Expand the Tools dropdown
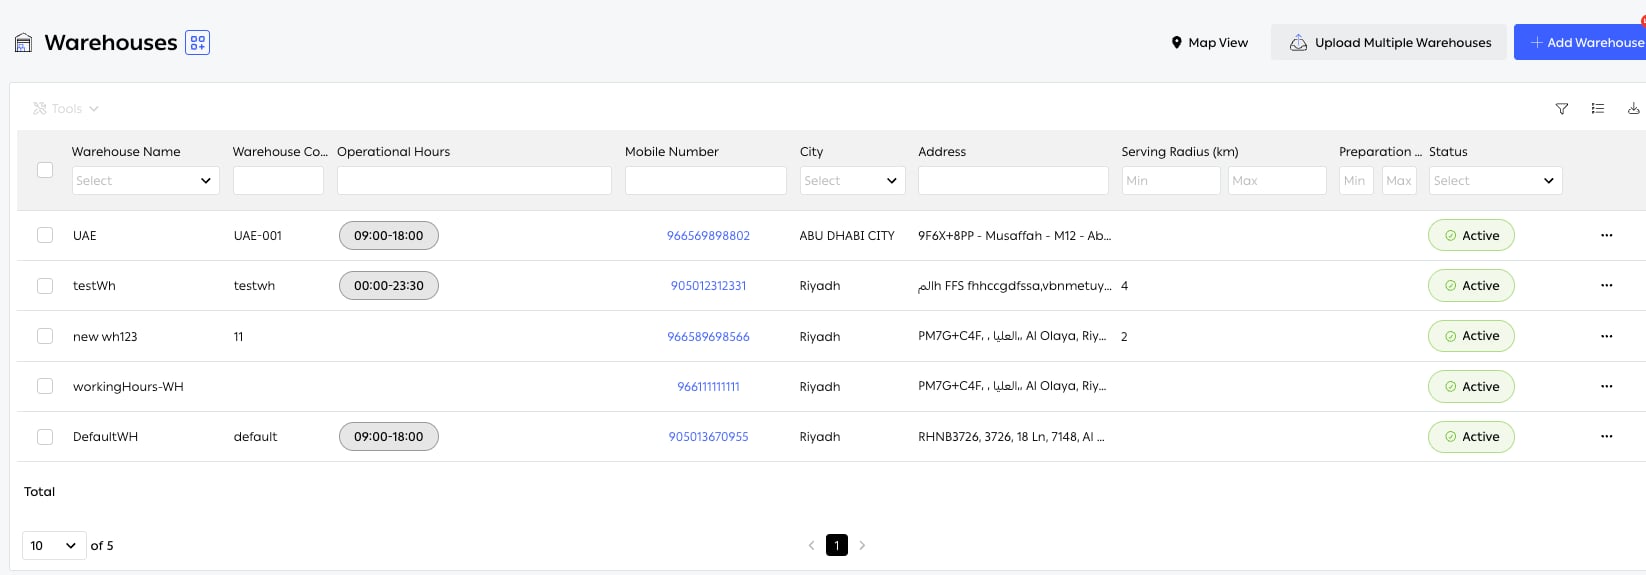The width and height of the screenshot is (1646, 575). (66, 108)
